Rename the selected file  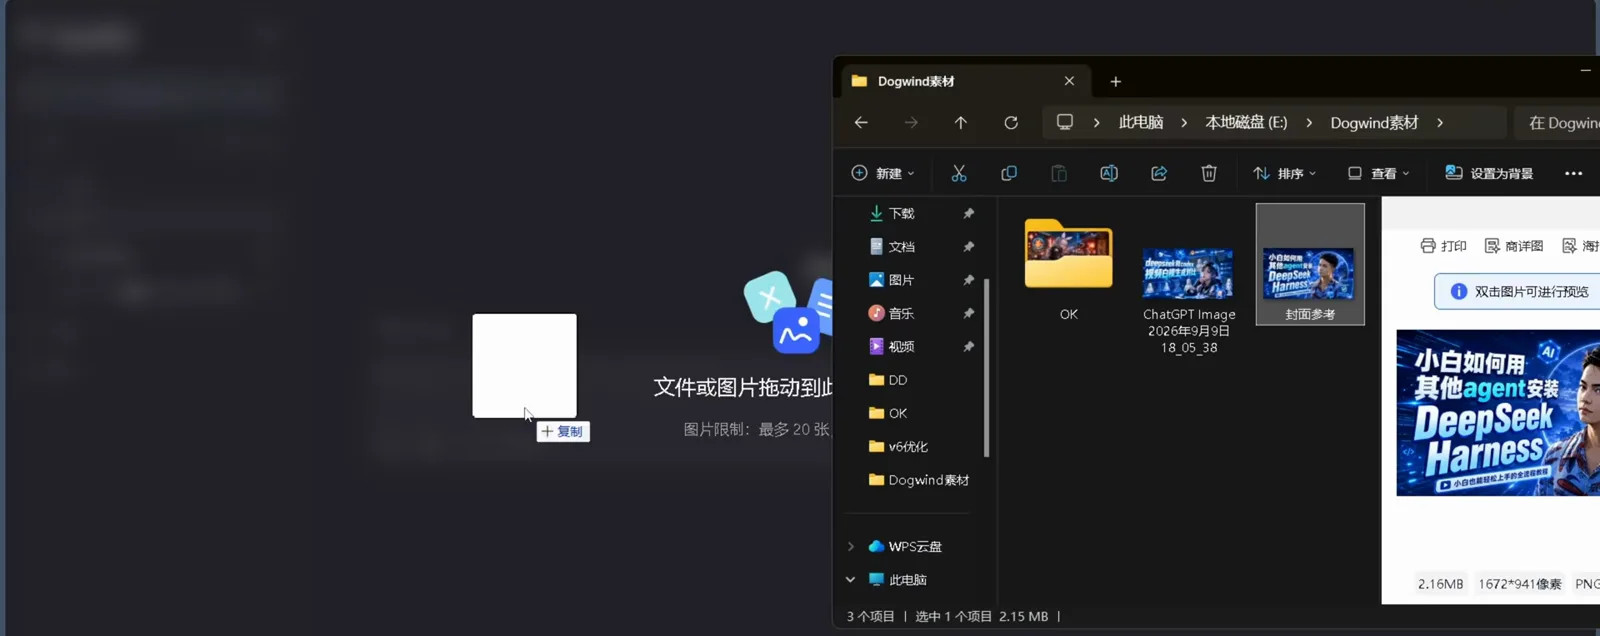pos(1109,173)
